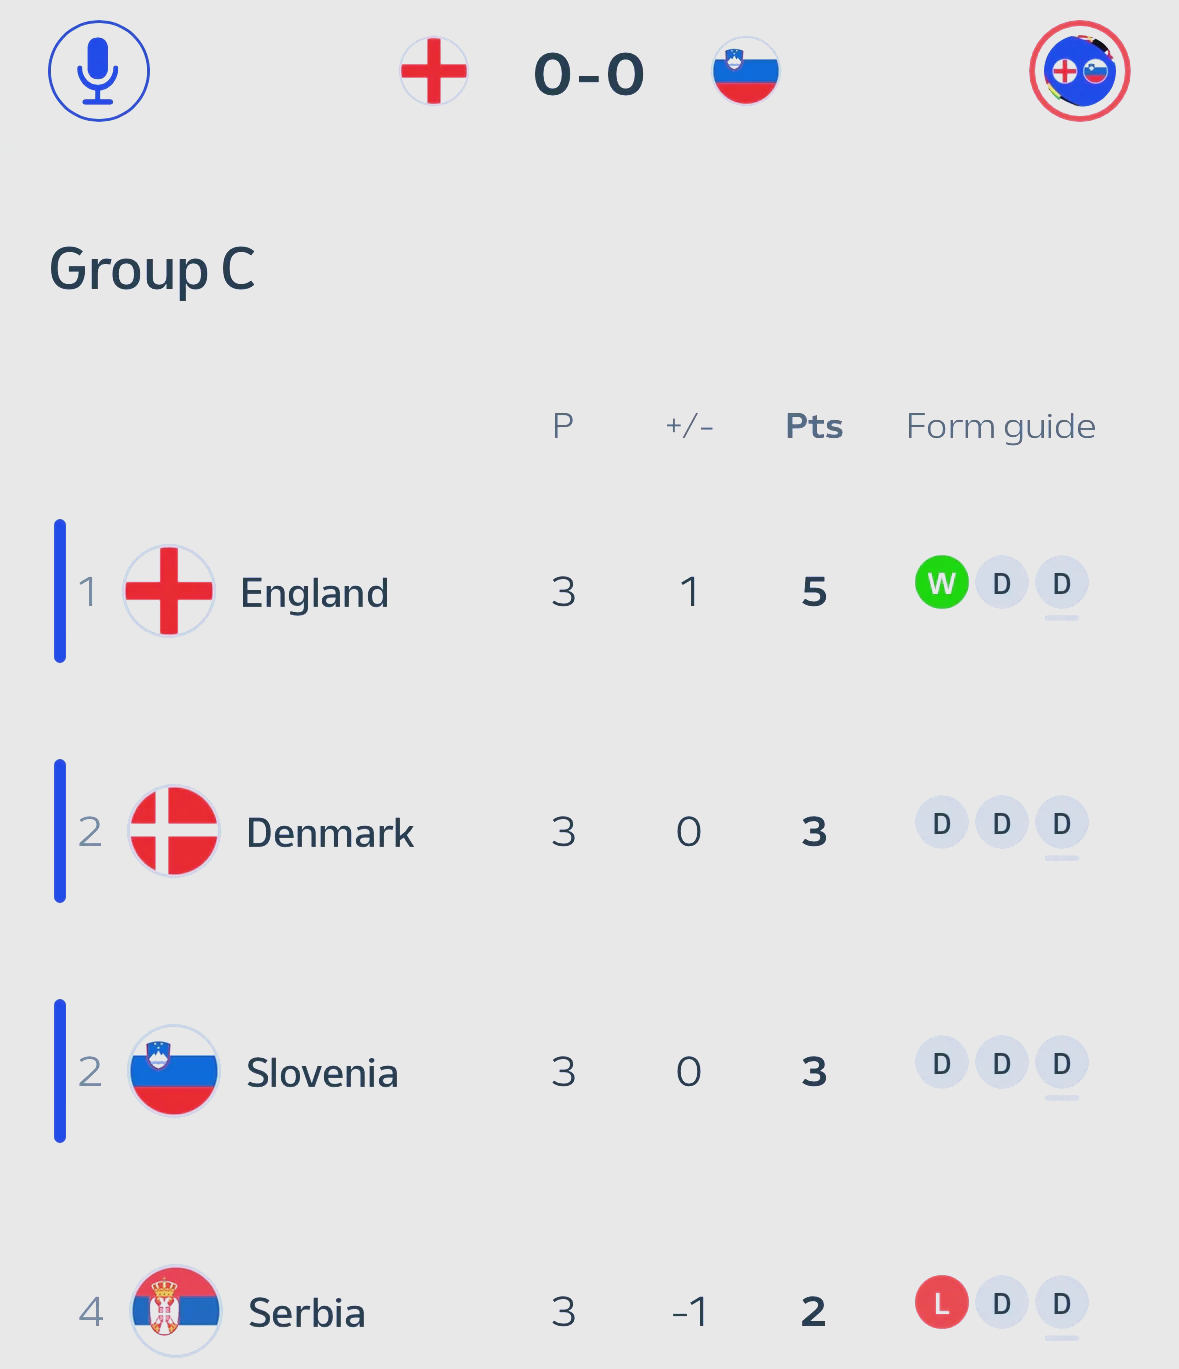Open the Slovenia team name in table
The width and height of the screenshot is (1179, 1369).
(x=322, y=1073)
